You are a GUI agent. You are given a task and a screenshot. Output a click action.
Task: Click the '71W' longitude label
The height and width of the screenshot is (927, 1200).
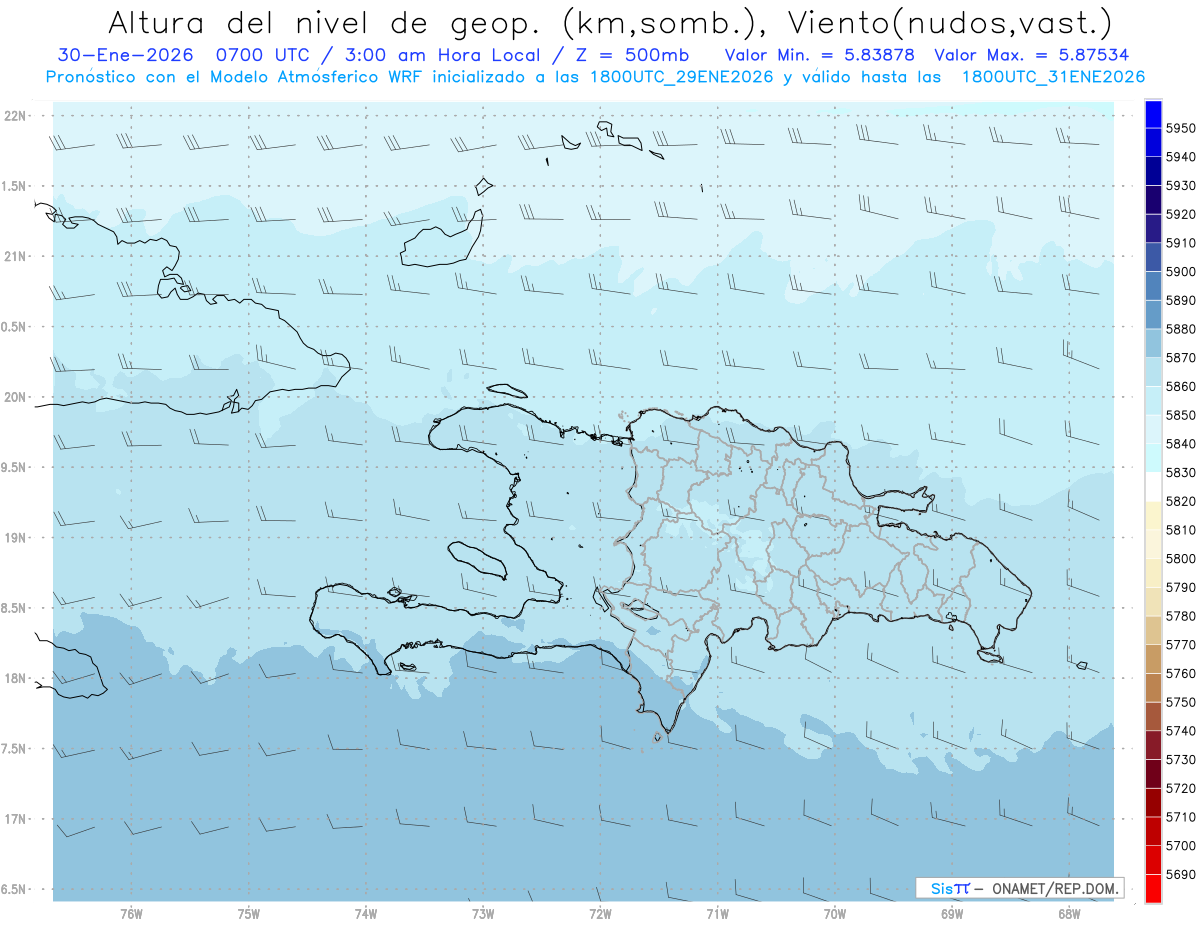point(717,913)
